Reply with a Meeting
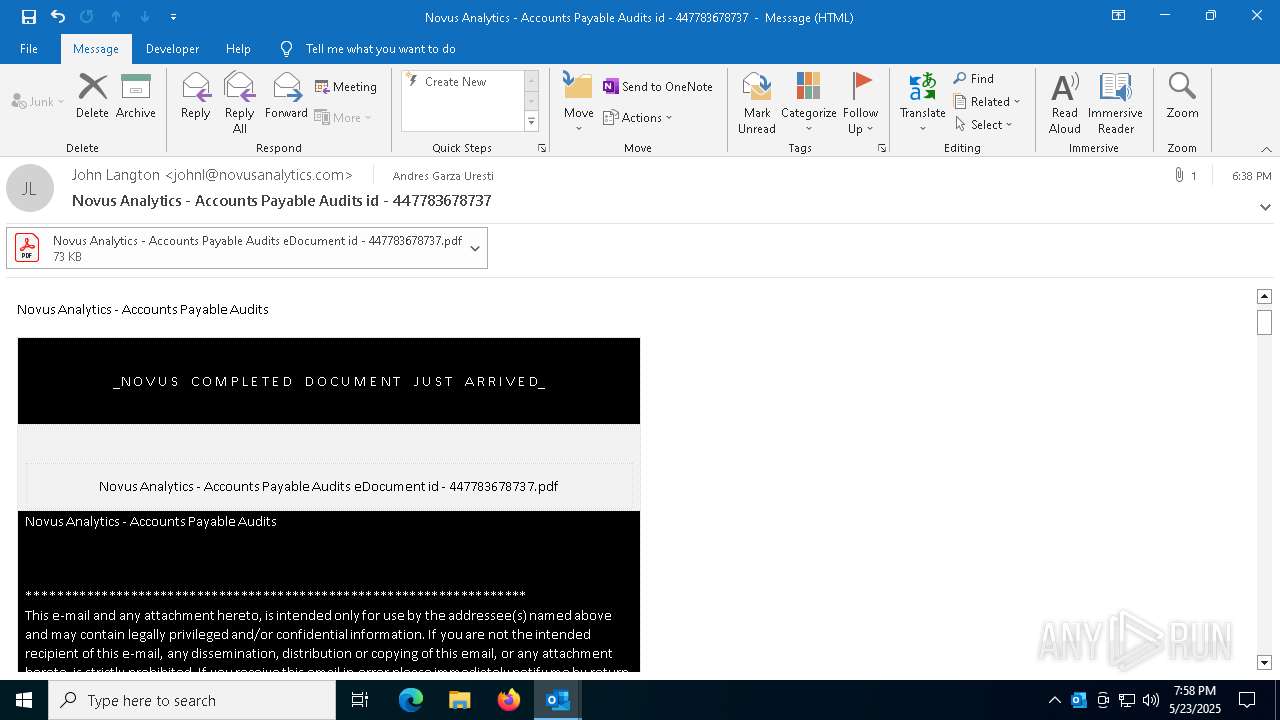This screenshot has width=1280, height=720. click(x=346, y=87)
